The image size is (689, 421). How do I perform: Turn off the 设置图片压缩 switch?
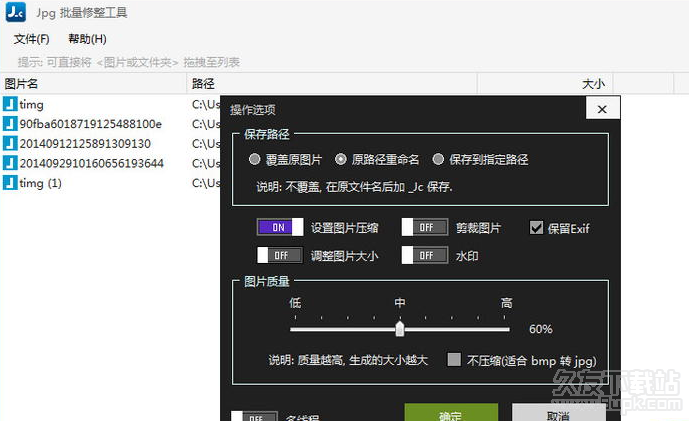280,227
